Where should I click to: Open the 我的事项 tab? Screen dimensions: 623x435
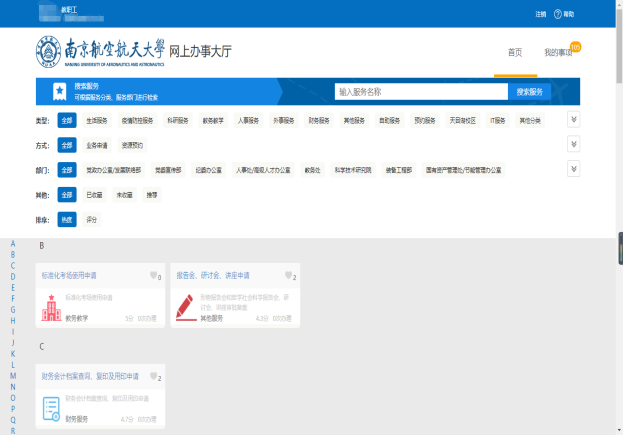click(x=558, y=52)
